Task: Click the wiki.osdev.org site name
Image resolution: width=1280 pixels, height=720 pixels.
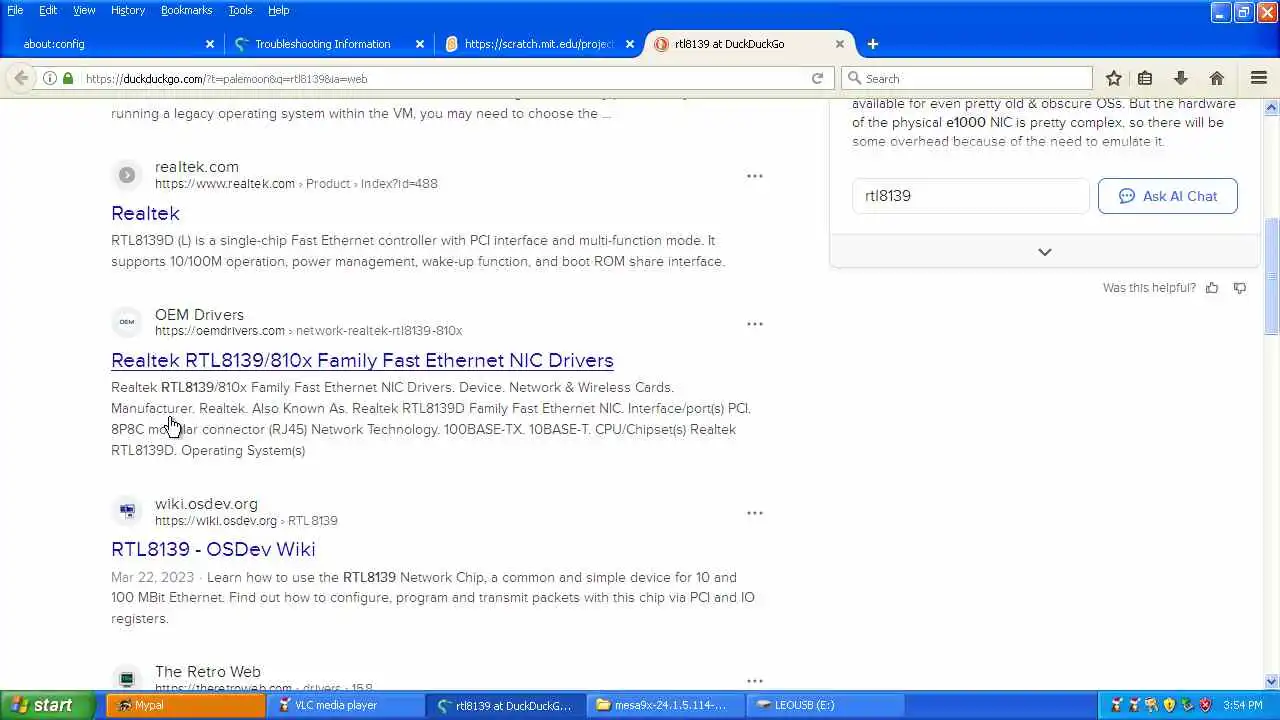Action: (x=206, y=503)
